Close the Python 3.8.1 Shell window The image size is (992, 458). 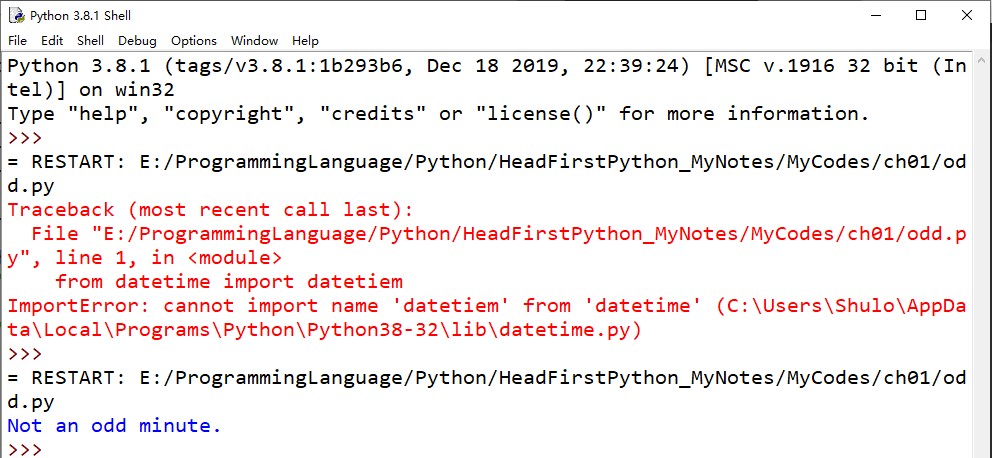pyautogui.click(x=967, y=15)
